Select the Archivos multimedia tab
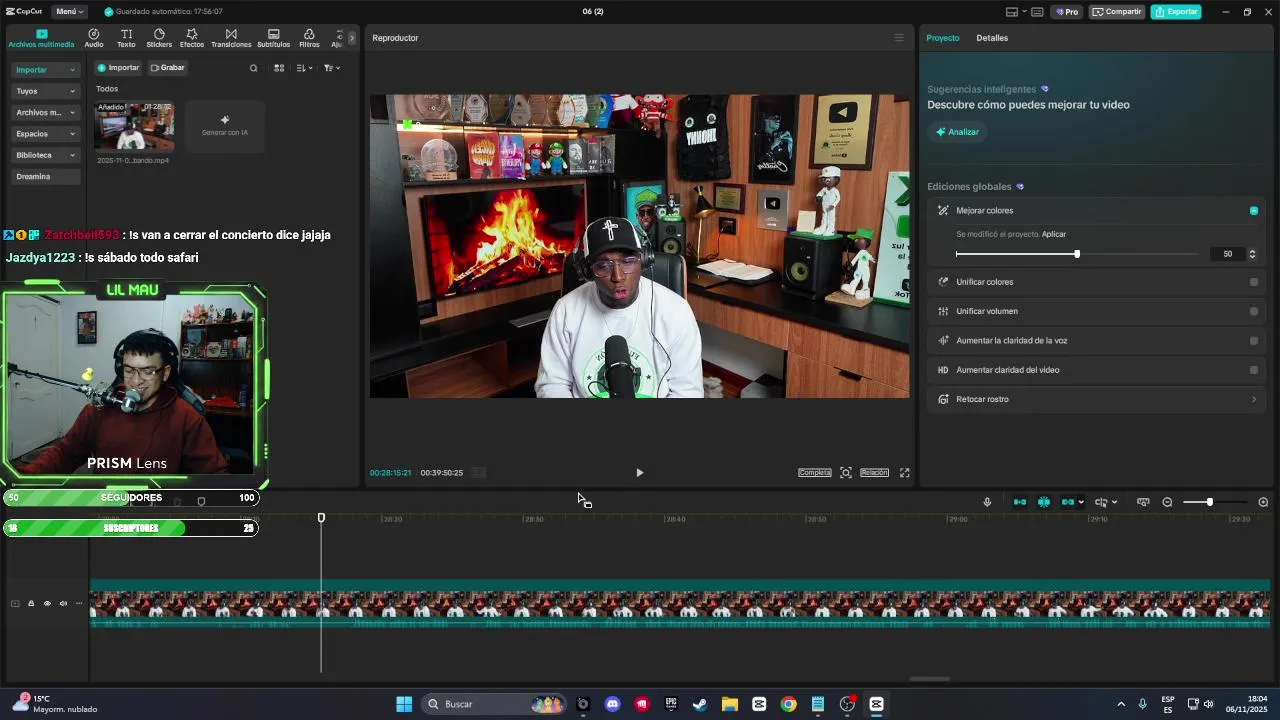Screen dimensions: 1280x720 click(x=41, y=38)
